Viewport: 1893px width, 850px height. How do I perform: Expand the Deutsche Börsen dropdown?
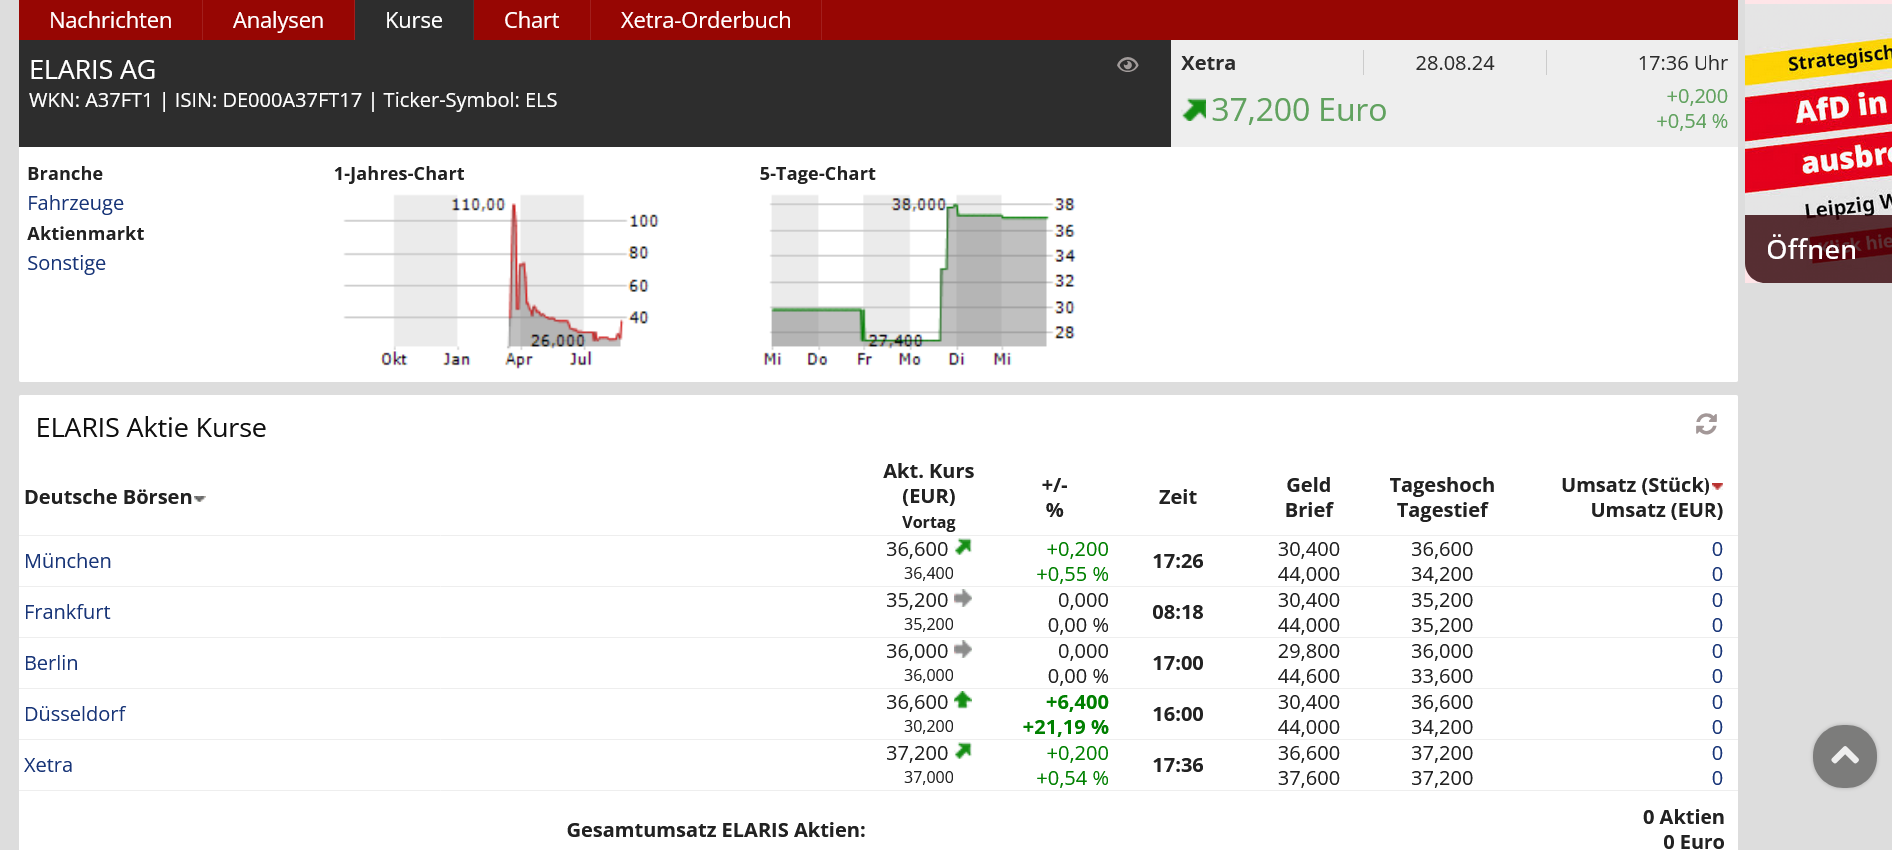[x=200, y=498]
